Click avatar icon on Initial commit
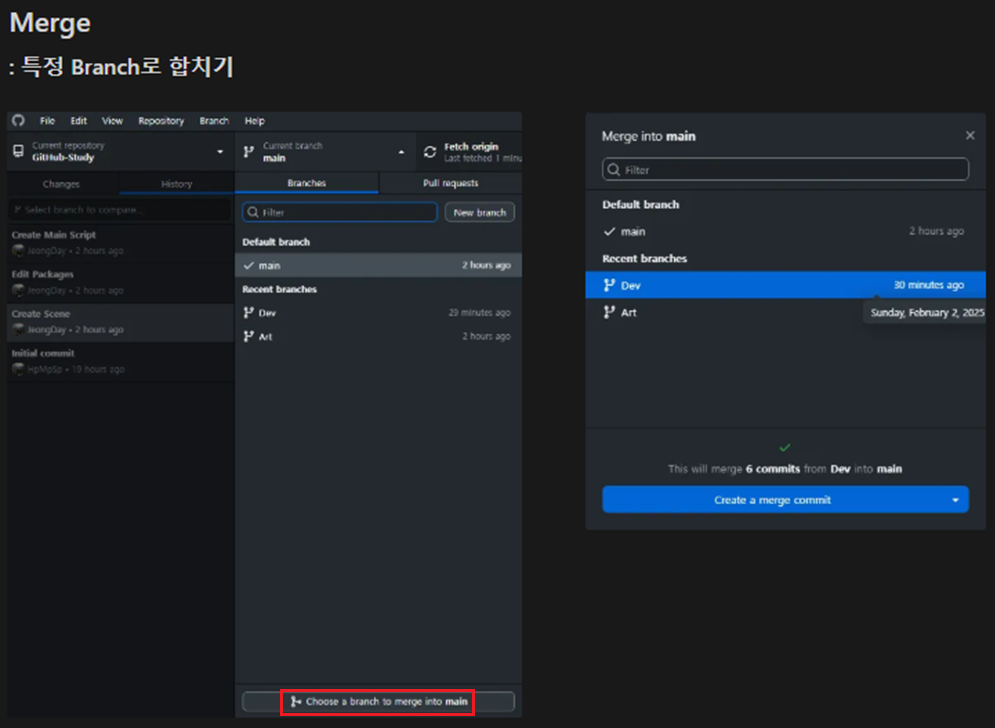The image size is (995, 728). coord(18,369)
